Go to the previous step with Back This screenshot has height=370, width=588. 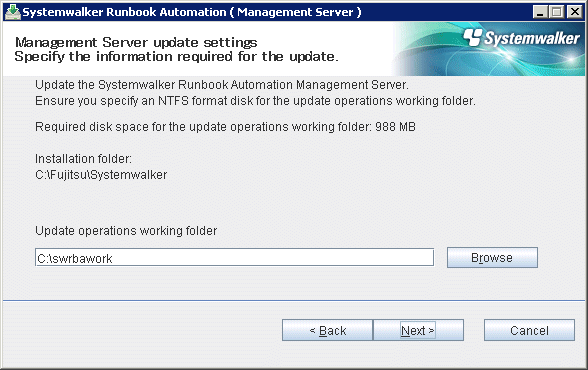coord(327,330)
